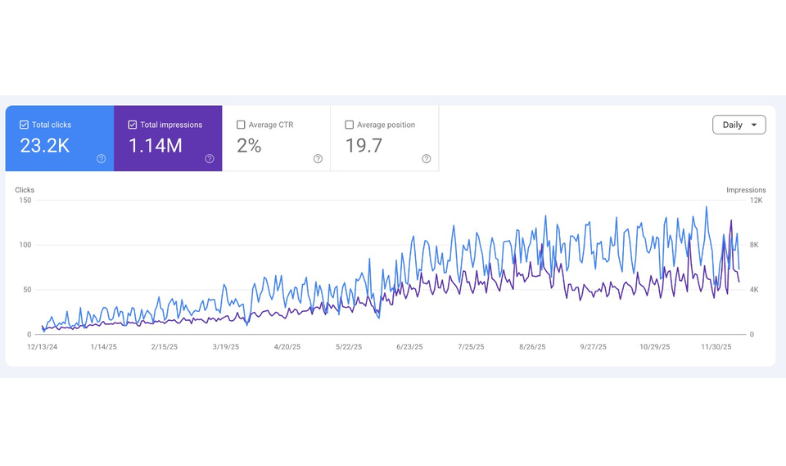786x466 pixels.
Task: Click help icon on Total impressions card
Action: 209,159
